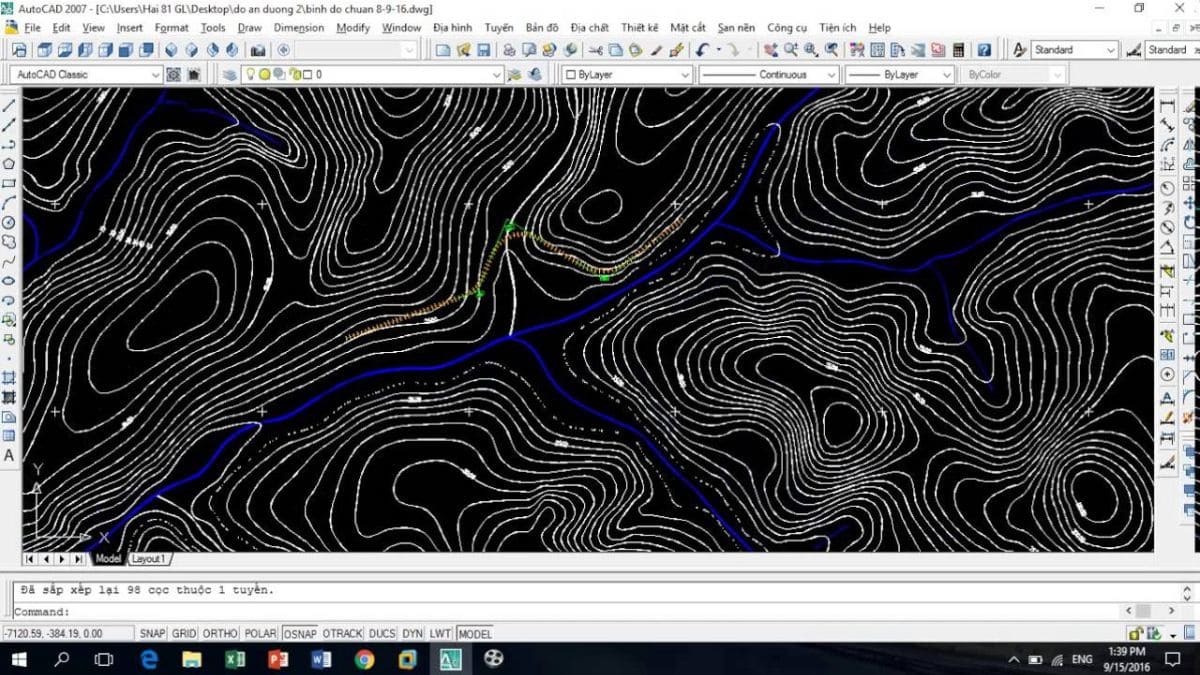Open the calculator icon in the toolbar
Image resolution: width=1200 pixels, height=675 pixels.
coord(959,50)
